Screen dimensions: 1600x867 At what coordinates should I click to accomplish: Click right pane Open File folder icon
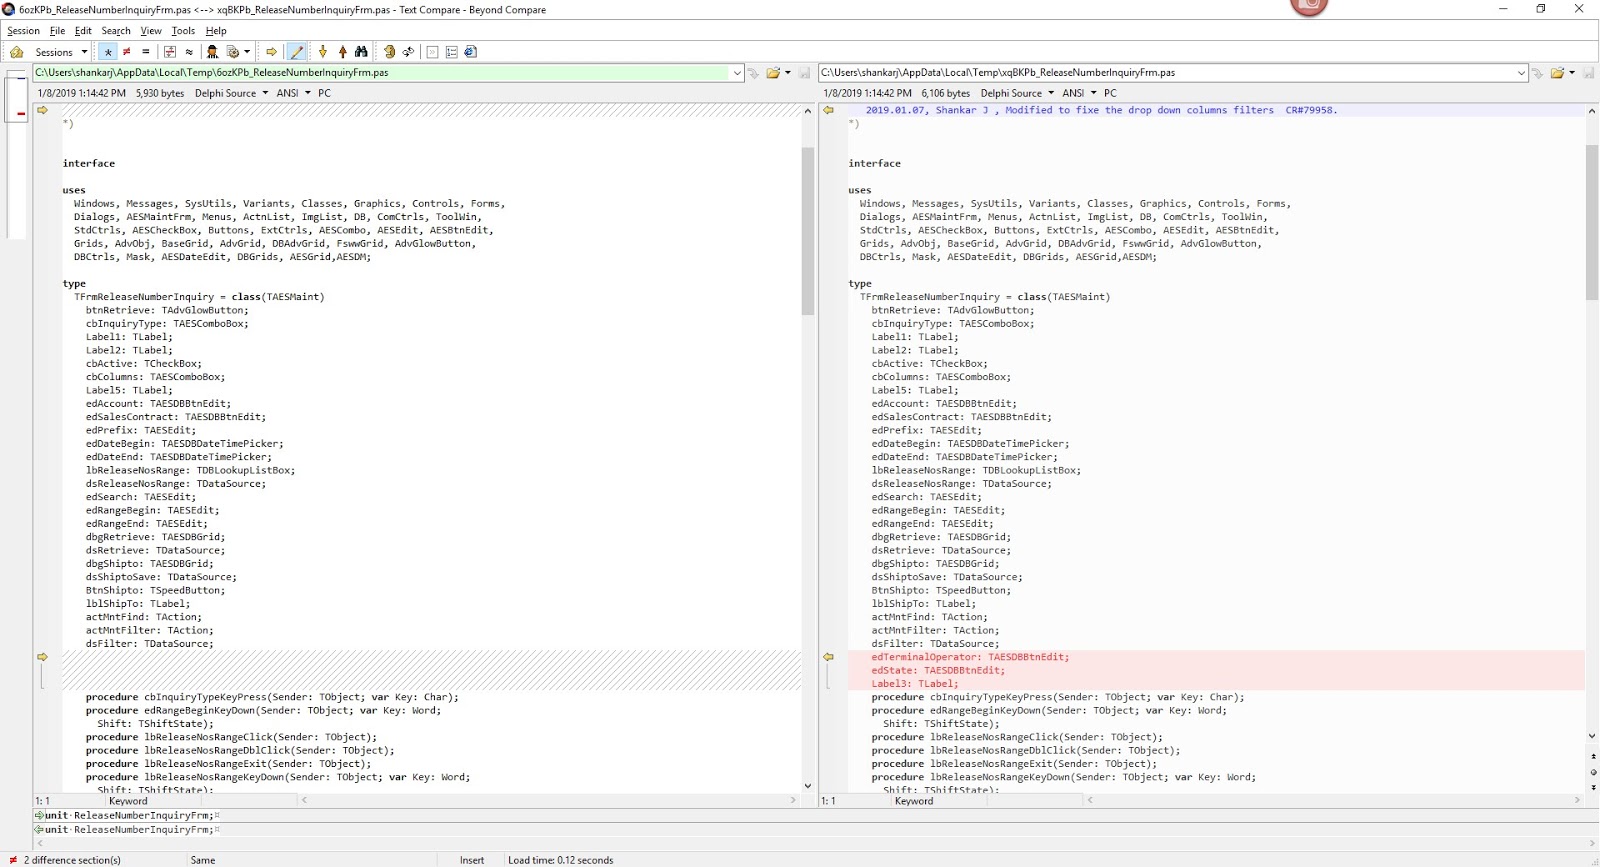[x=1557, y=73]
